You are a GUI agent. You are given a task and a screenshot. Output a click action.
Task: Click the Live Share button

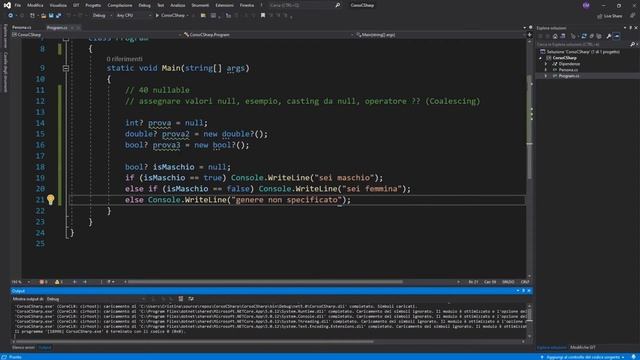tap(609, 16)
